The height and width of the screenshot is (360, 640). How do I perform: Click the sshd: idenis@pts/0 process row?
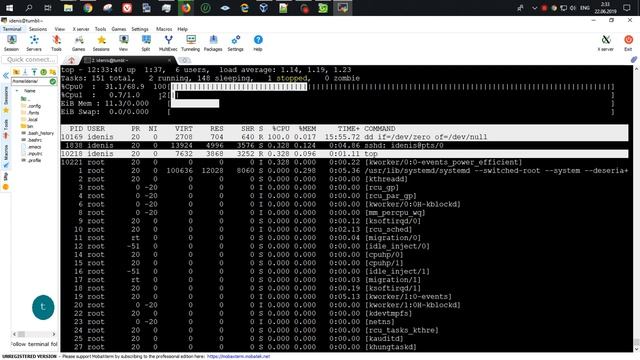point(344,145)
